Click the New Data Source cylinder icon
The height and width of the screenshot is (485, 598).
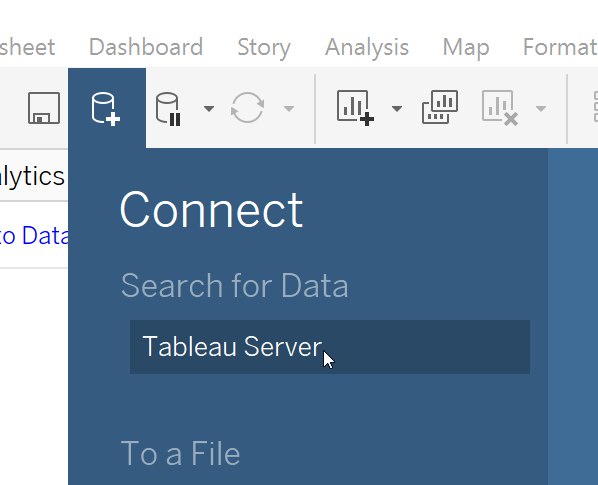pos(106,109)
